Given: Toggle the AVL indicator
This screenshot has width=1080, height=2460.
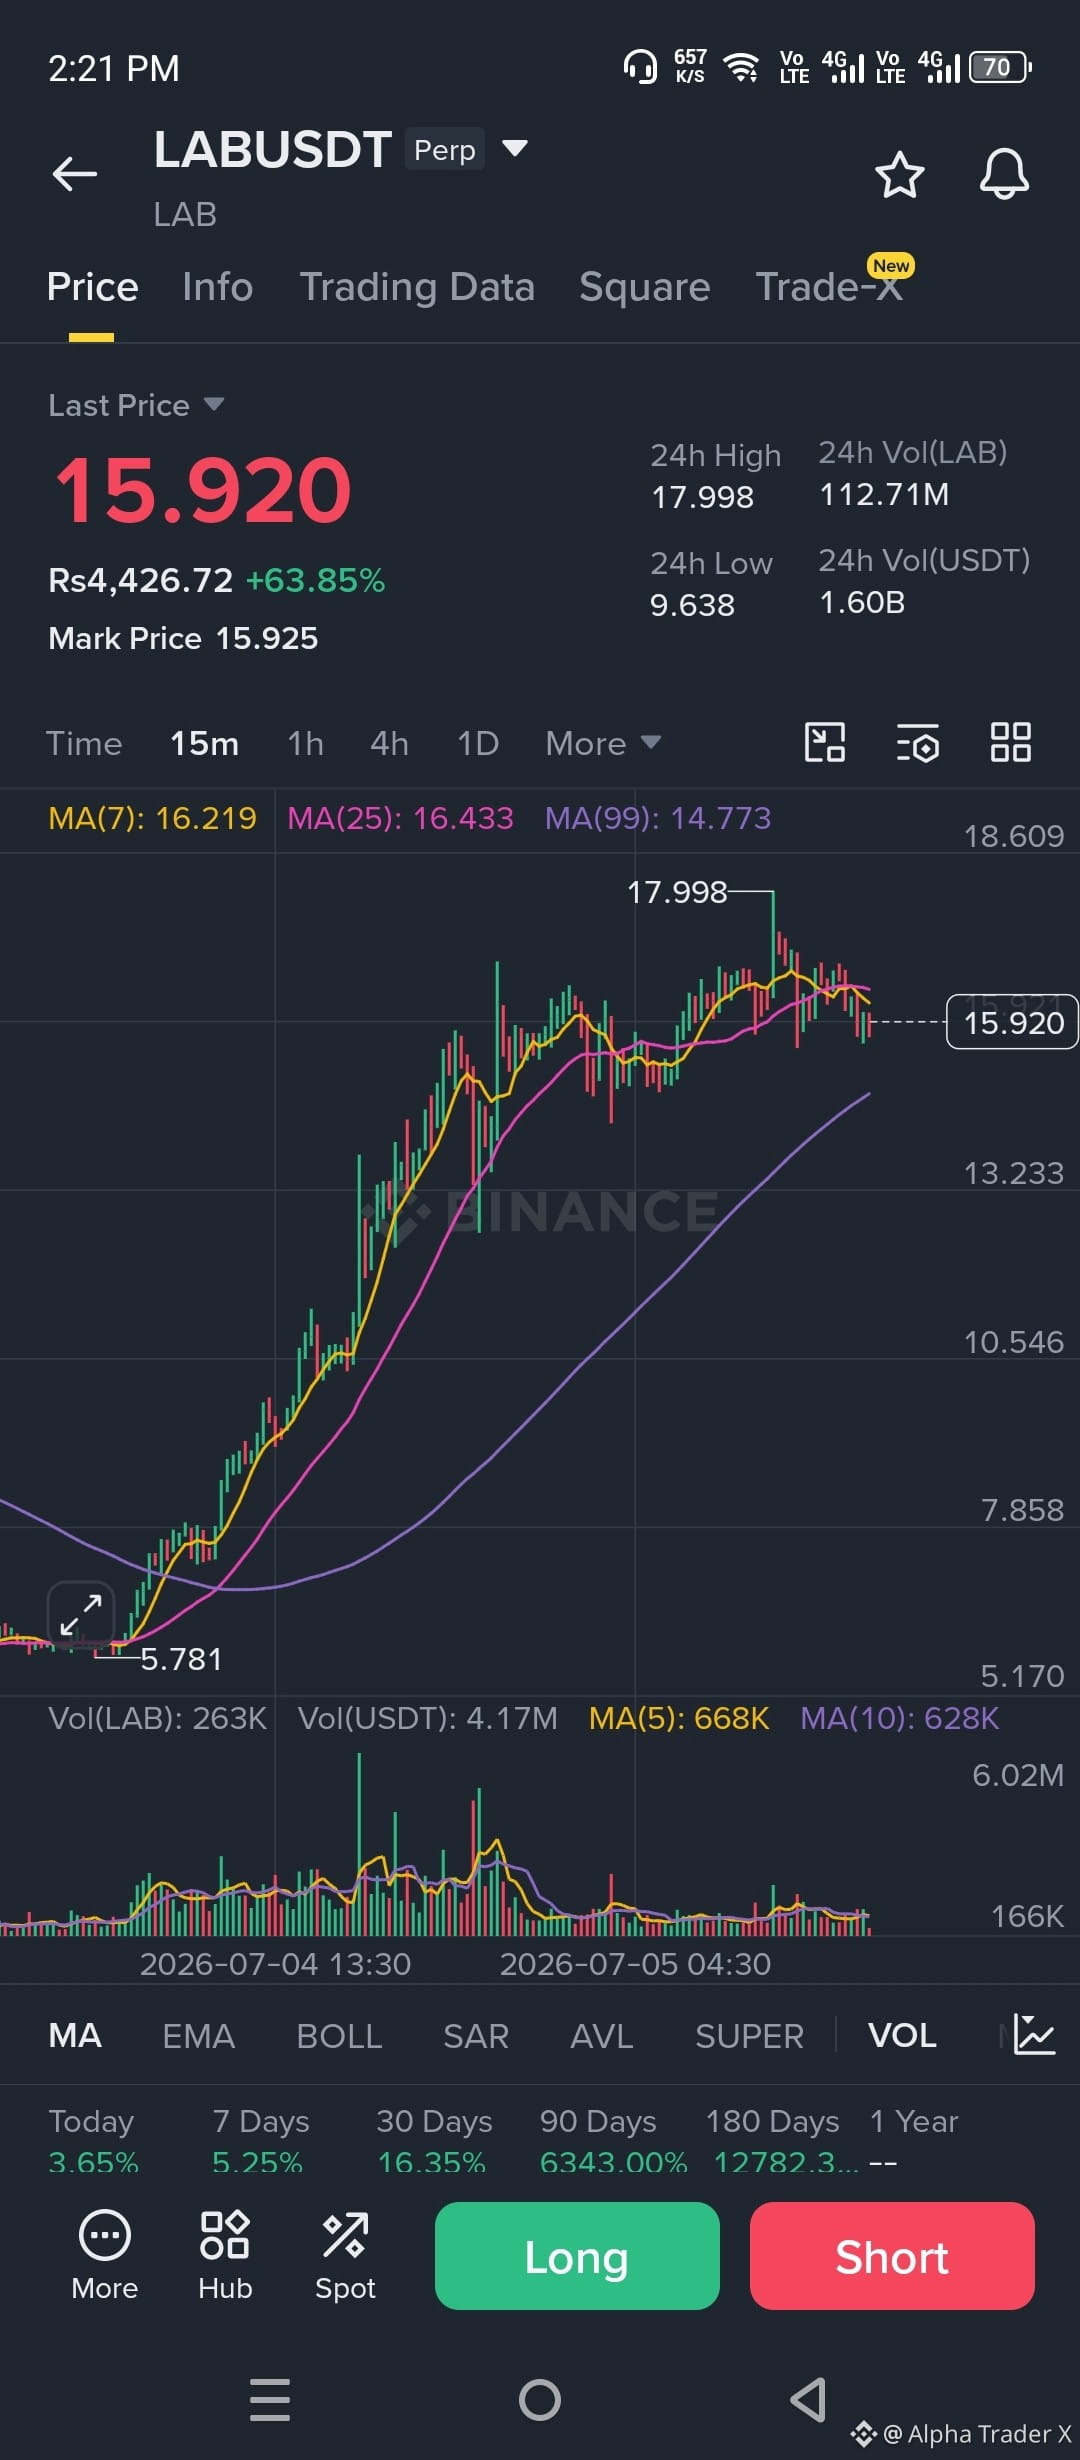Looking at the screenshot, I should [602, 2035].
